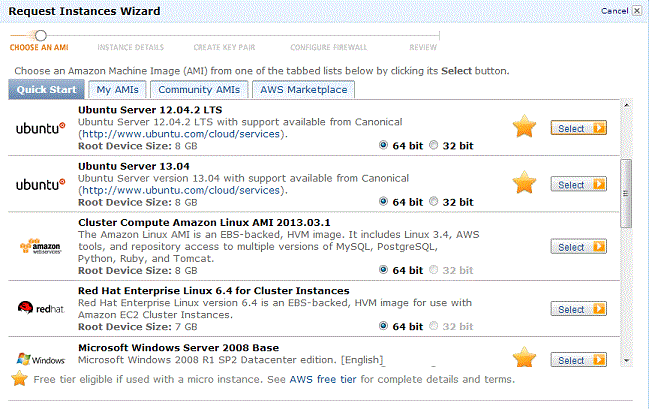Click the Red Hat Enterprise Linux 6.4 title
The height and width of the screenshot is (409, 649).
[x=214, y=291]
